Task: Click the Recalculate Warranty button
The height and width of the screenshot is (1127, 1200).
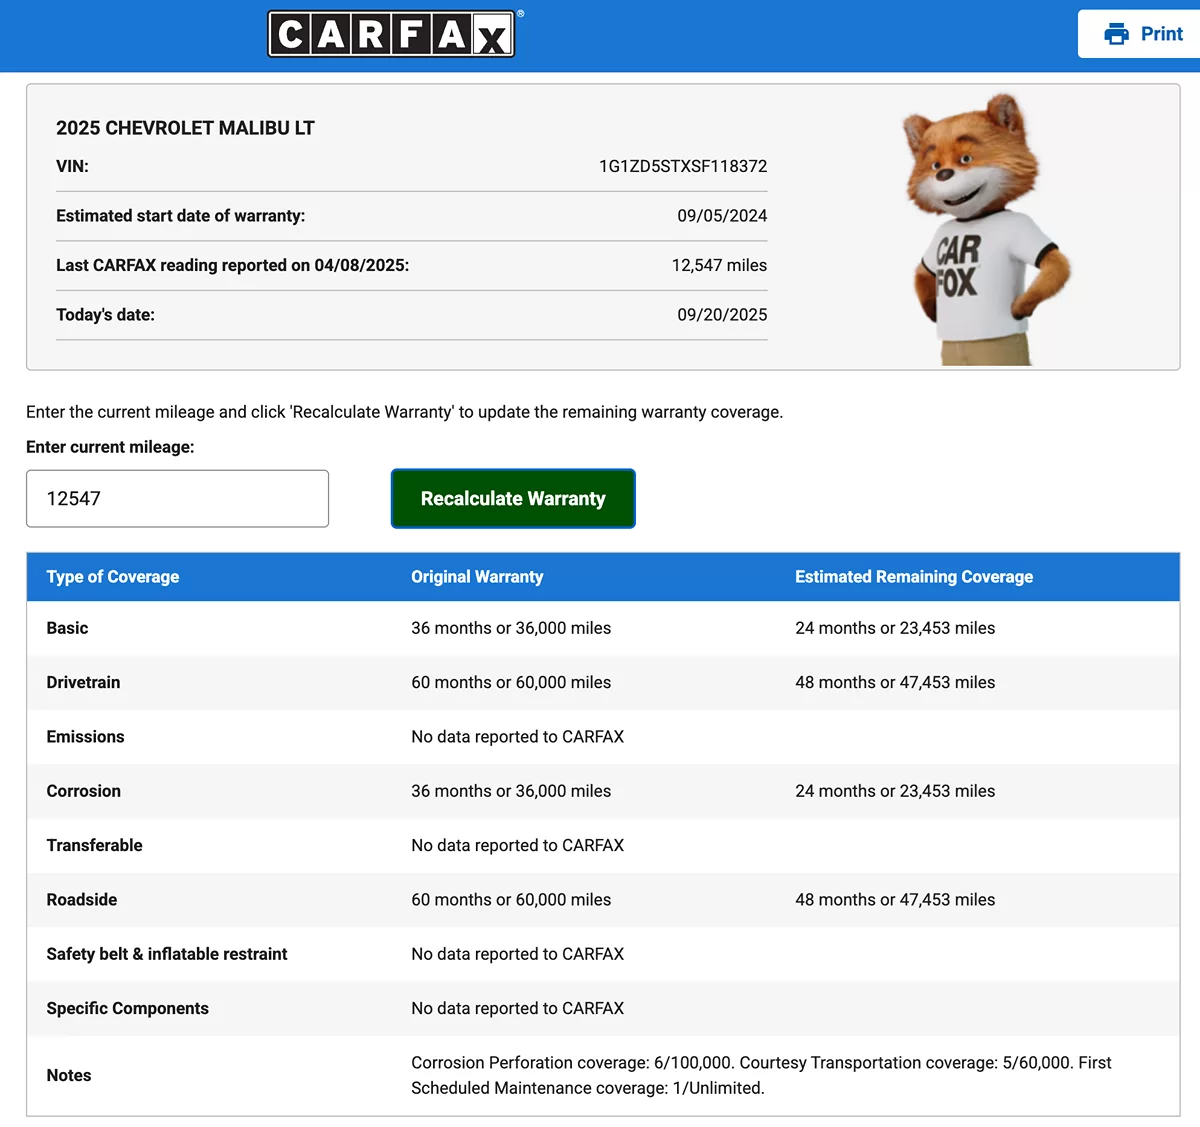Action: pyautogui.click(x=513, y=498)
